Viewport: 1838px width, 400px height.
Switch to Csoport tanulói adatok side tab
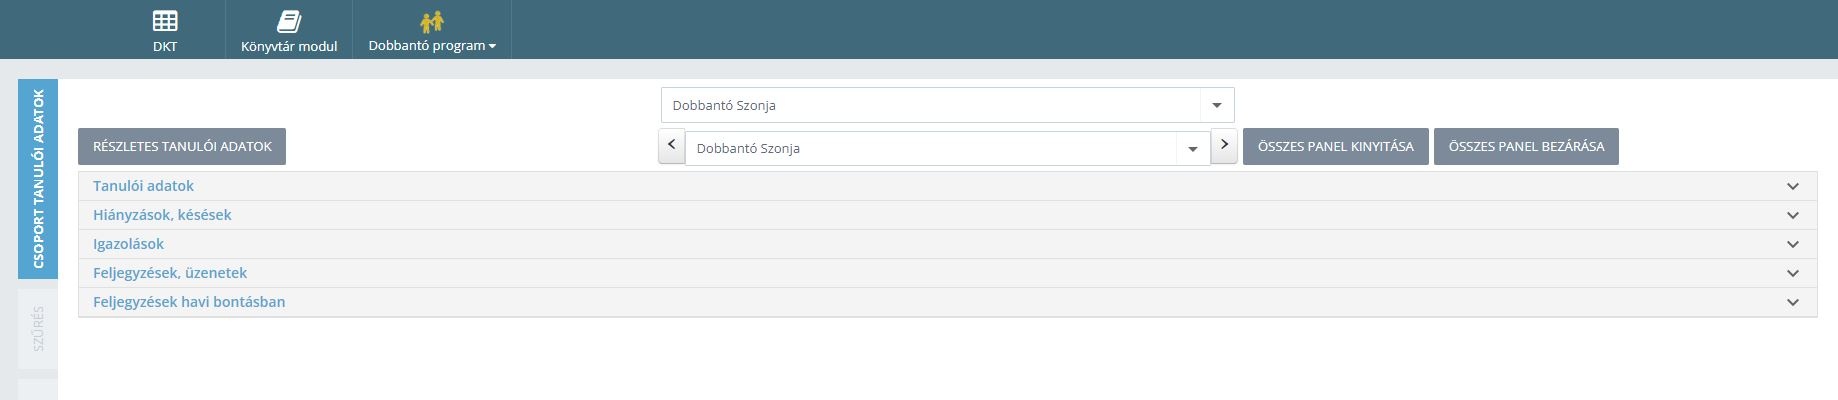pos(38,179)
